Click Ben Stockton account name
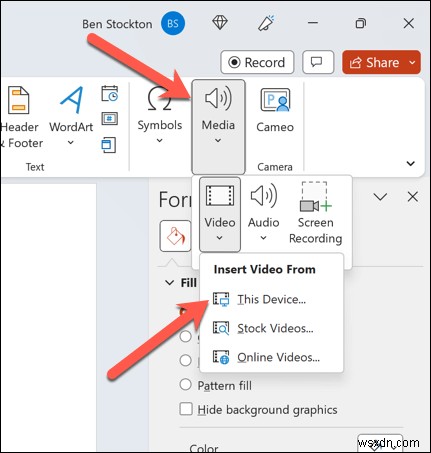Screen dimensions: 431x453 [x=117, y=24]
